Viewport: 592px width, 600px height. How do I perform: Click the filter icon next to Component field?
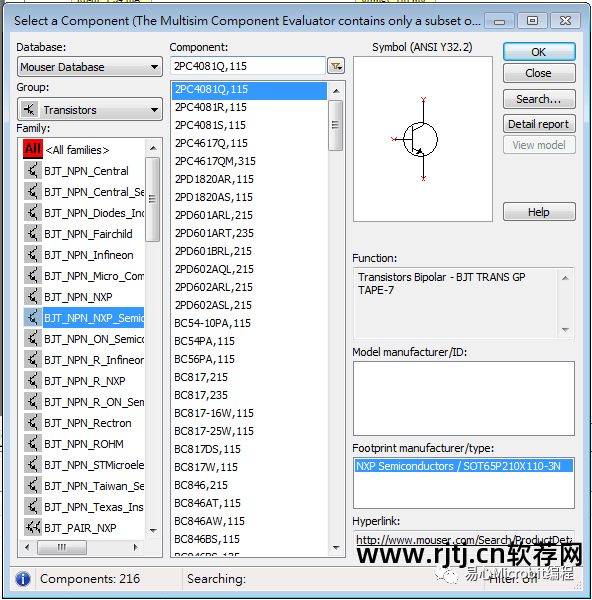tap(336, 67)
